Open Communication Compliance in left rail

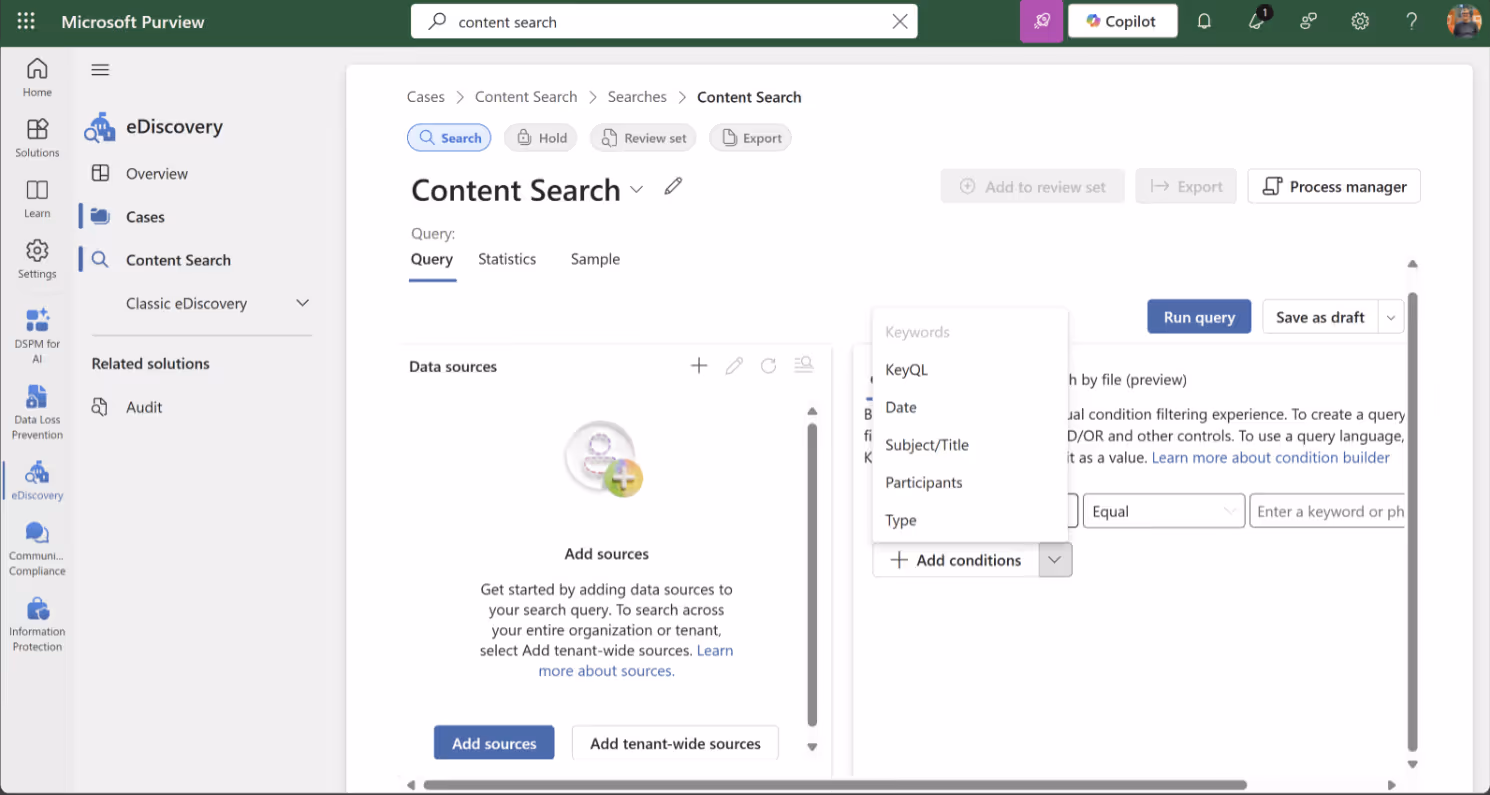(37, 548)
